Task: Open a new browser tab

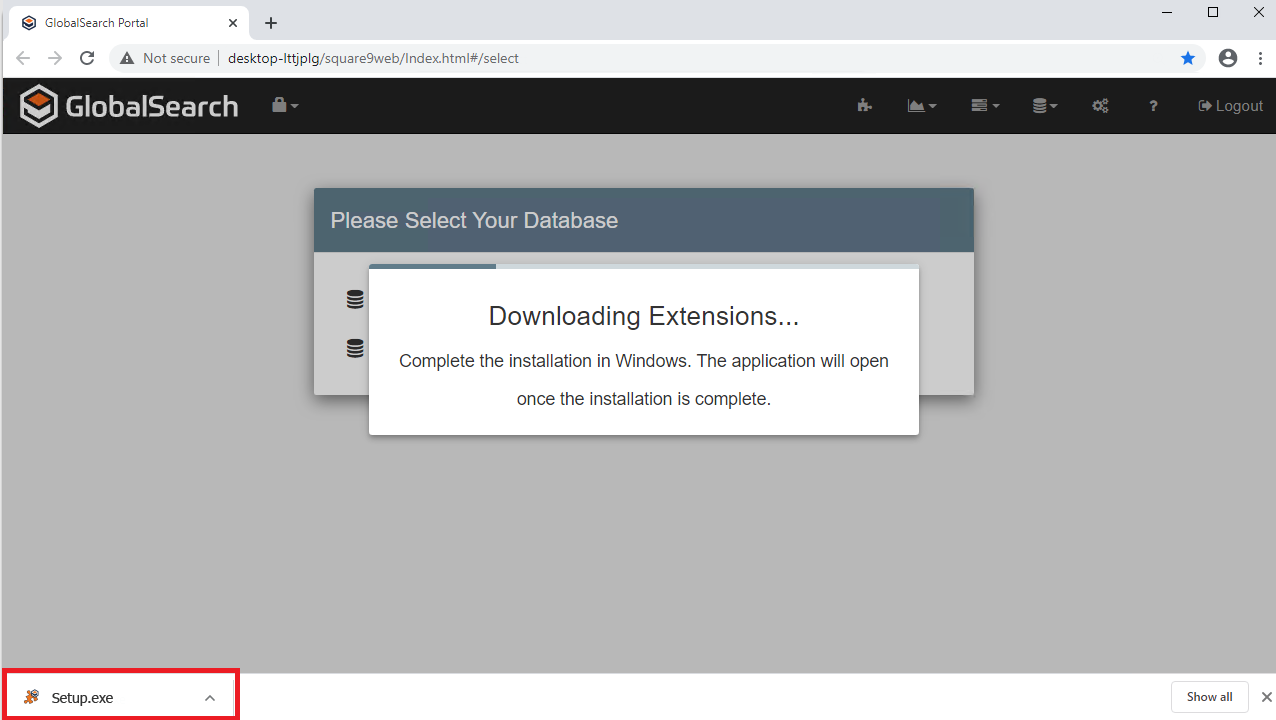Action: coord(271,23)
